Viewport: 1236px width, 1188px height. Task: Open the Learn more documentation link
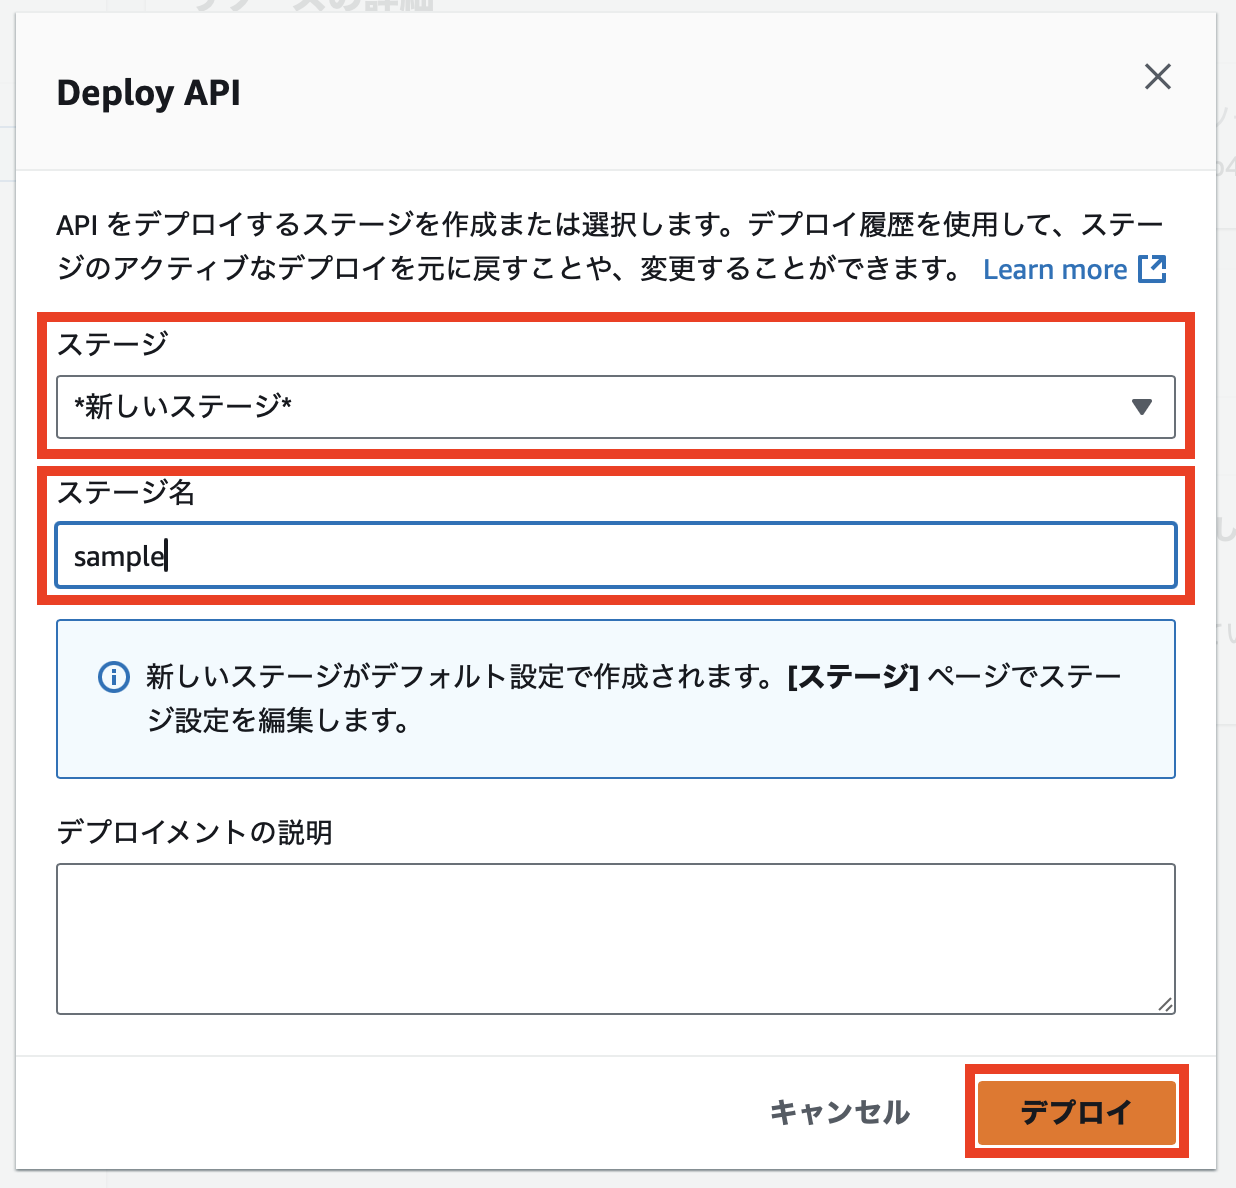pos(1055,268)
